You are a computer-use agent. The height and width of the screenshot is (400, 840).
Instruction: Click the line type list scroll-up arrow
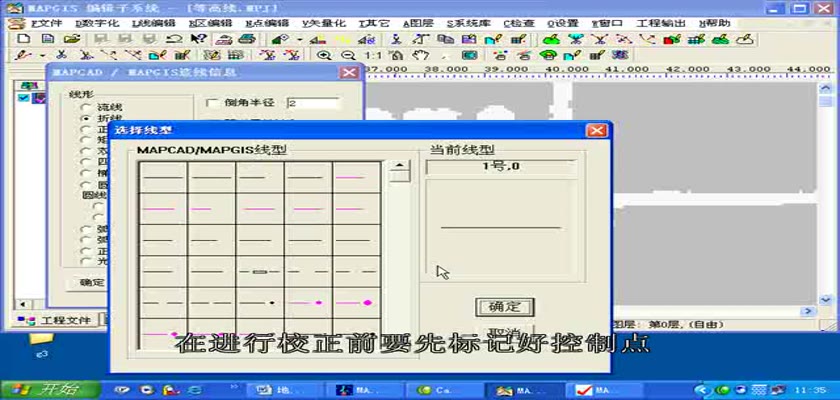(x=399, y=165)
